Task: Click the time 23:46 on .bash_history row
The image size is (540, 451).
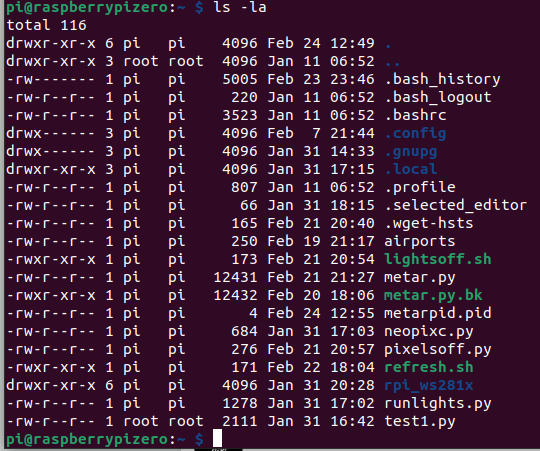Action: click(x=352, y=80)
